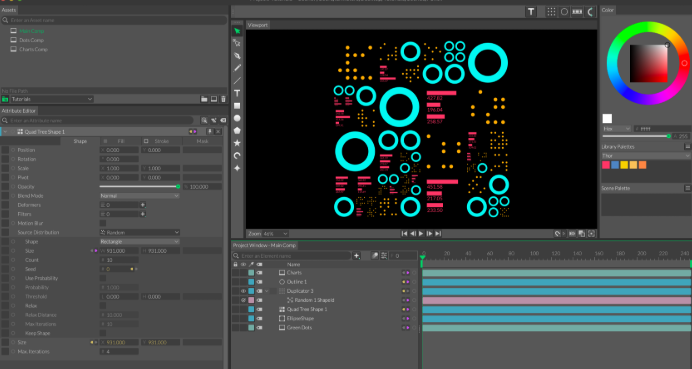The image size is (692, 369).
Task: Pick the Pen tool
Action: click(237, 56)
